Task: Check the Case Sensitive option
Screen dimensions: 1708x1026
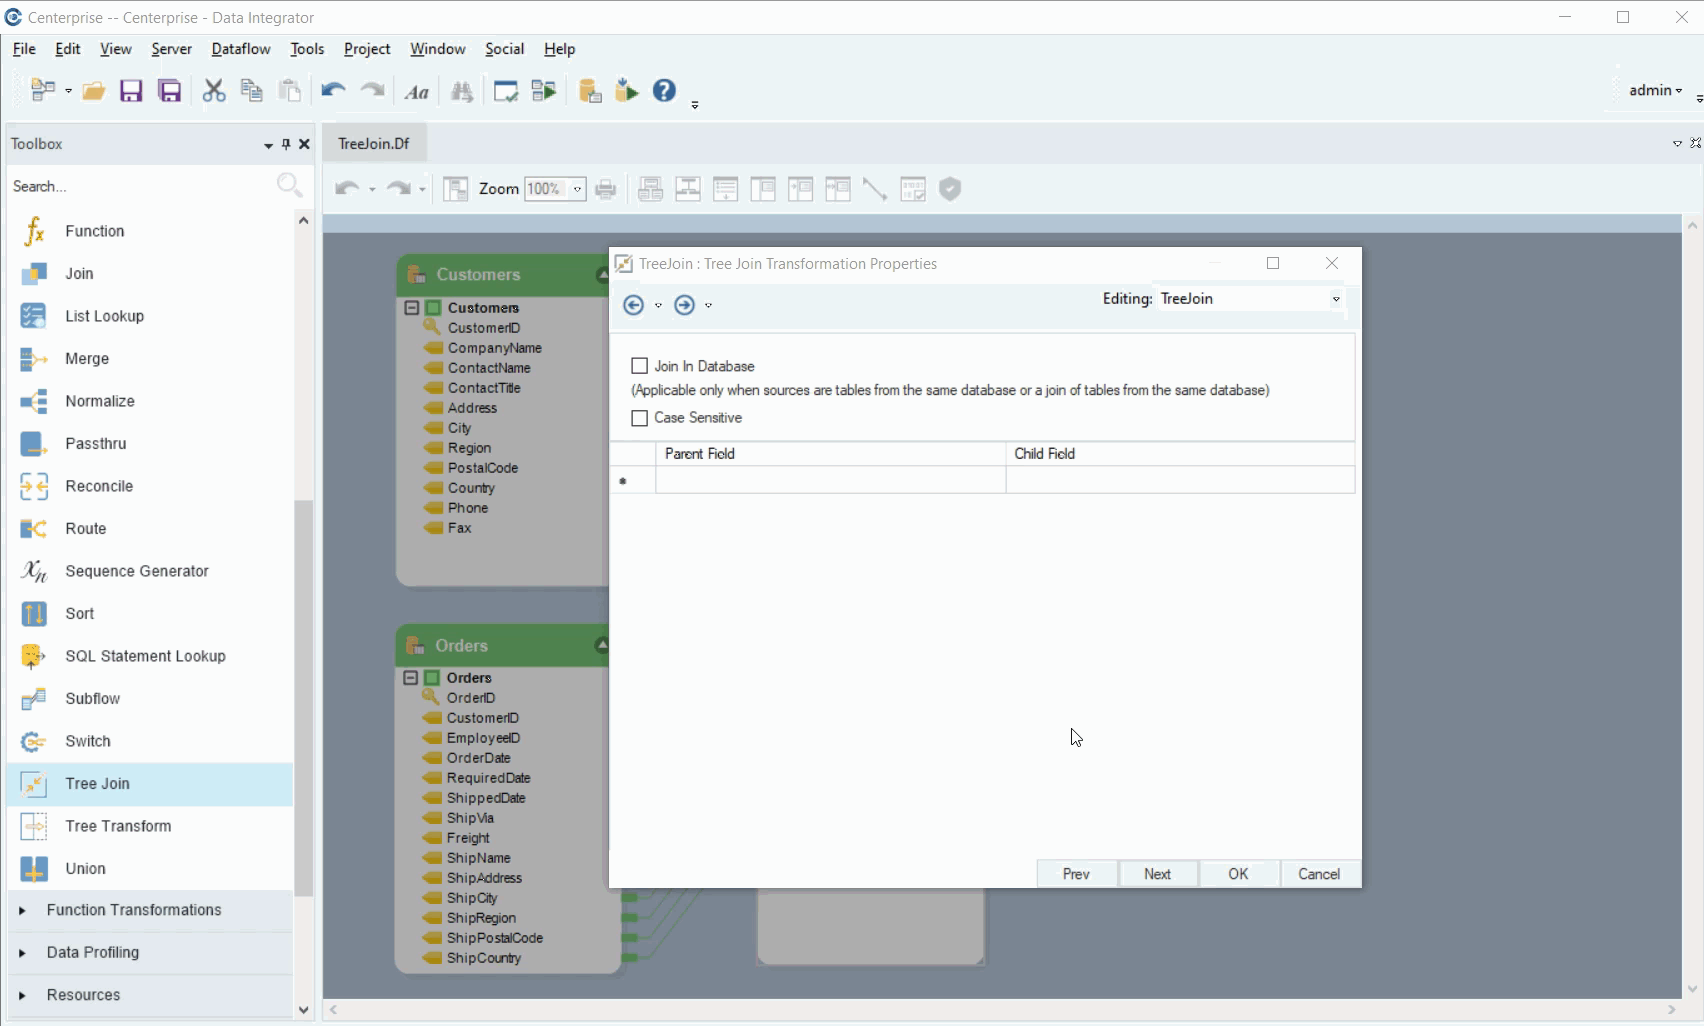Action: point(640,418)
